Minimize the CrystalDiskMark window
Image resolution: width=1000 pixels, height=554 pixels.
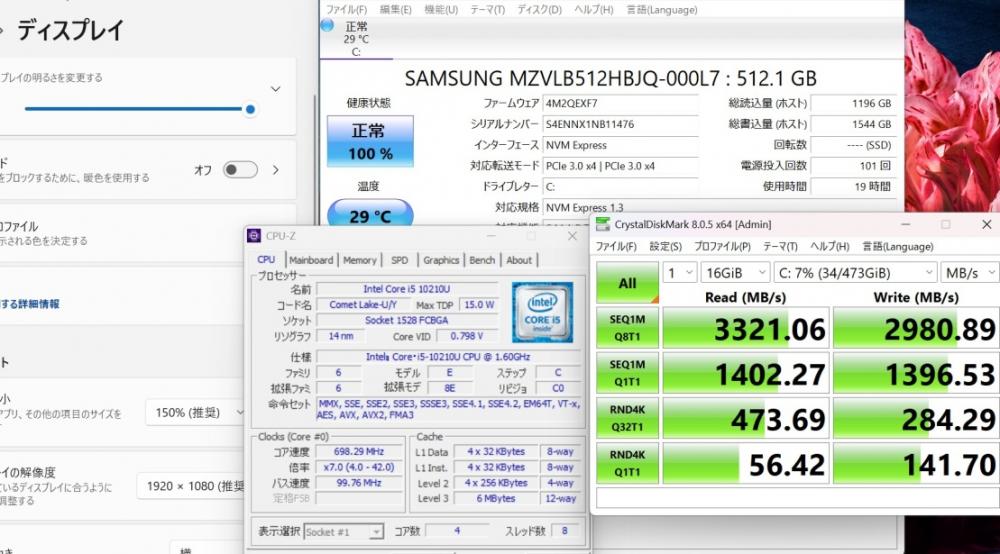click(x=906, y=224)
